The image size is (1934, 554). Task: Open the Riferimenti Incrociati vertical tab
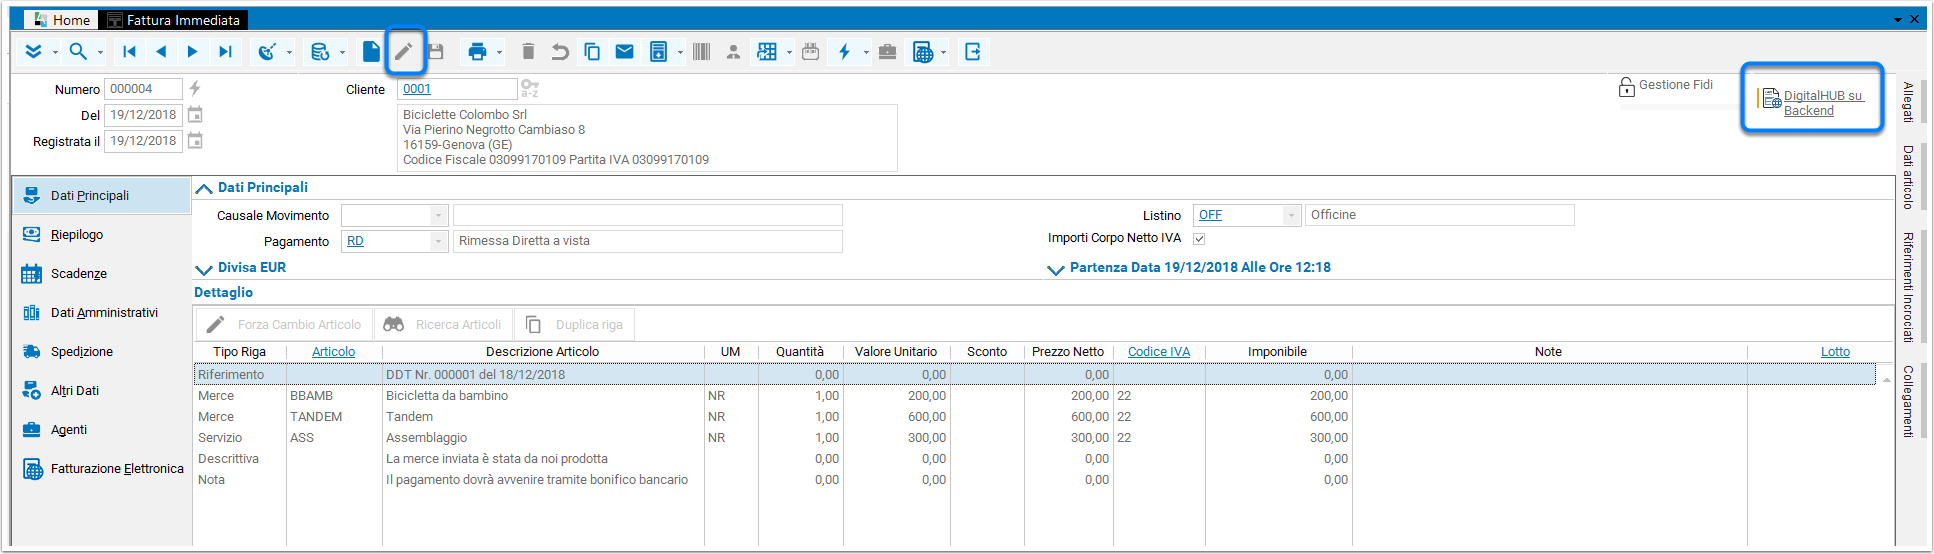click(x=1908, y=287)
